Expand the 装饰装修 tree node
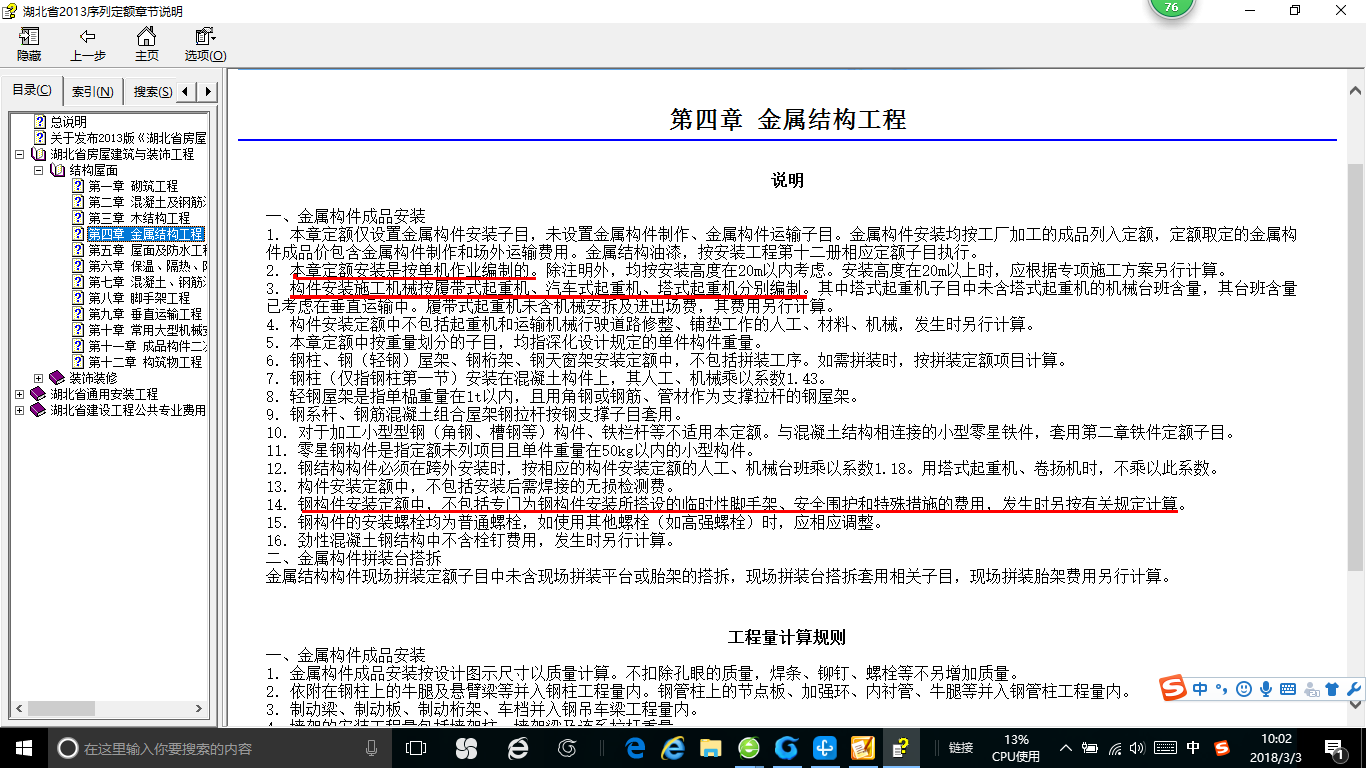Image resolution: width=1366 pixels, height=768 pixels. pyautogui.click(x=39, y=378)
